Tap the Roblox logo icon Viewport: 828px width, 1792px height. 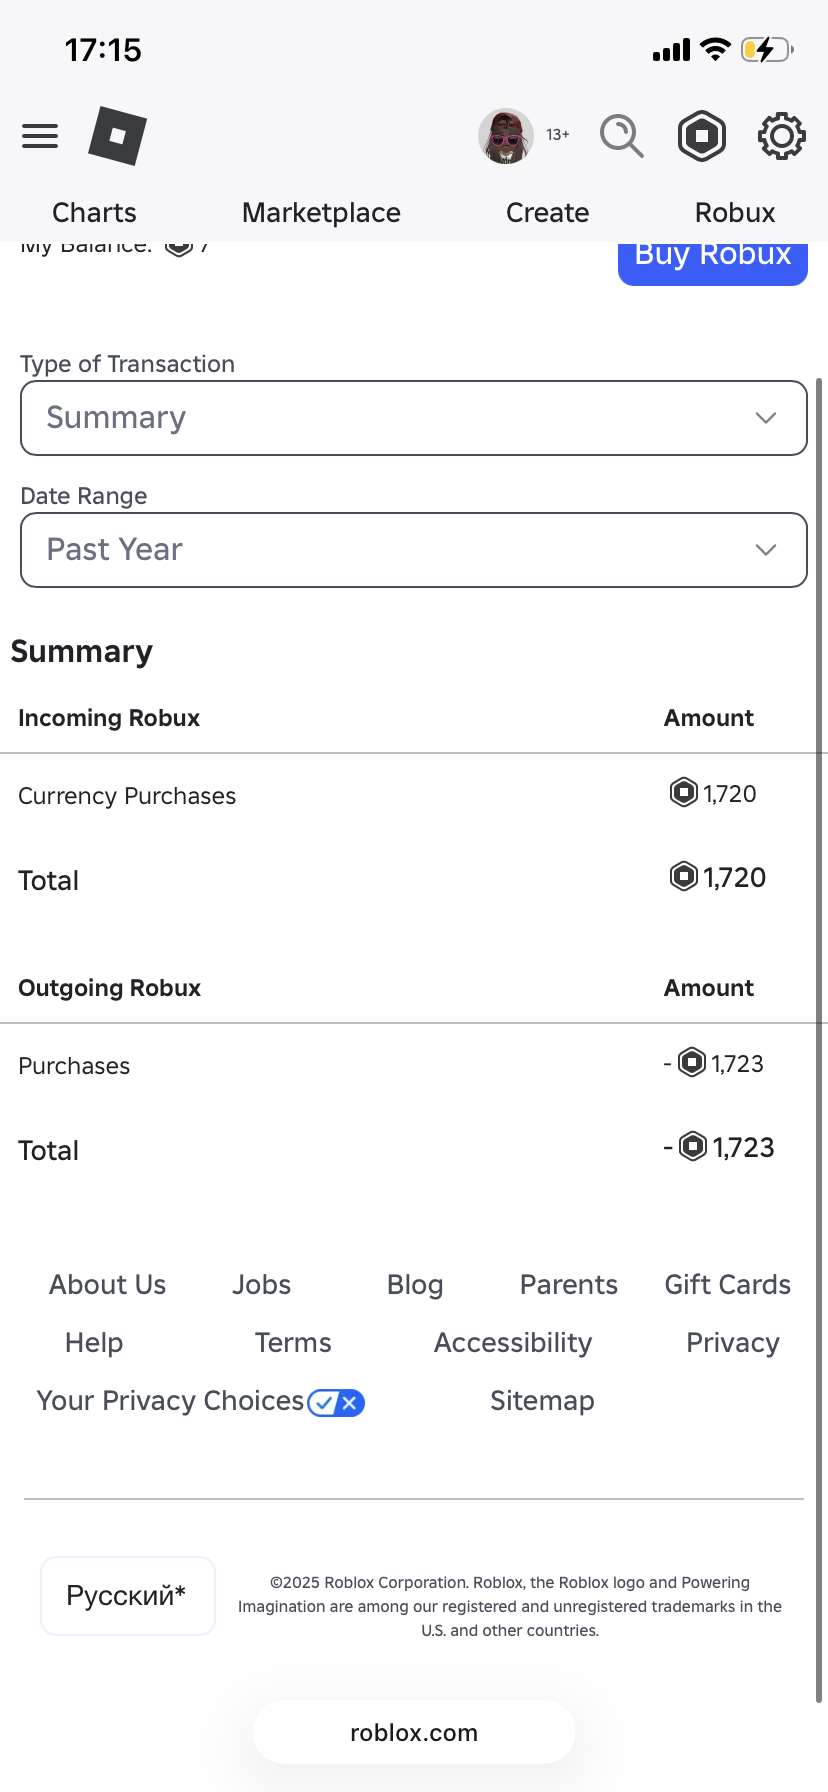(x=117, y=136)
